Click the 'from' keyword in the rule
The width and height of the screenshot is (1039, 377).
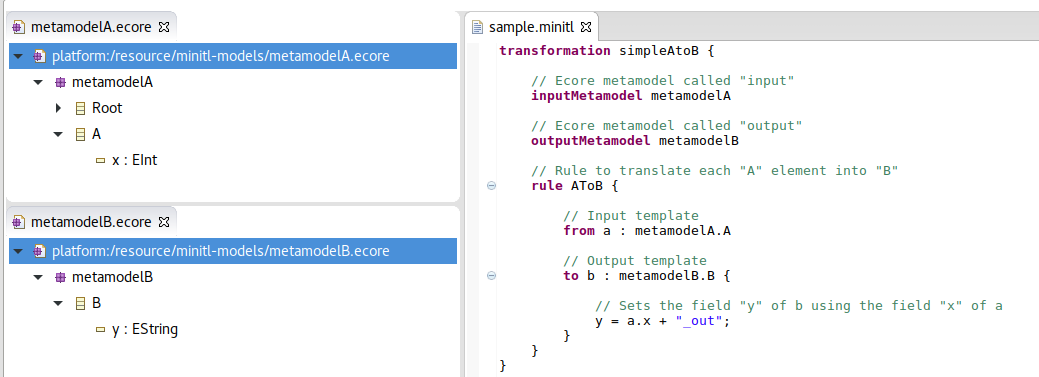pos(578,231)
